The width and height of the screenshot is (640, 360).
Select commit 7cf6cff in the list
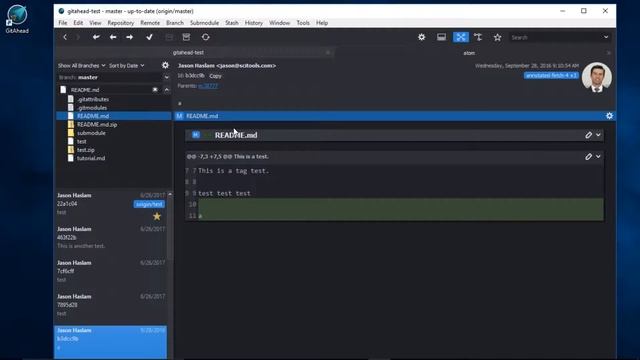(x=111, y=275)
